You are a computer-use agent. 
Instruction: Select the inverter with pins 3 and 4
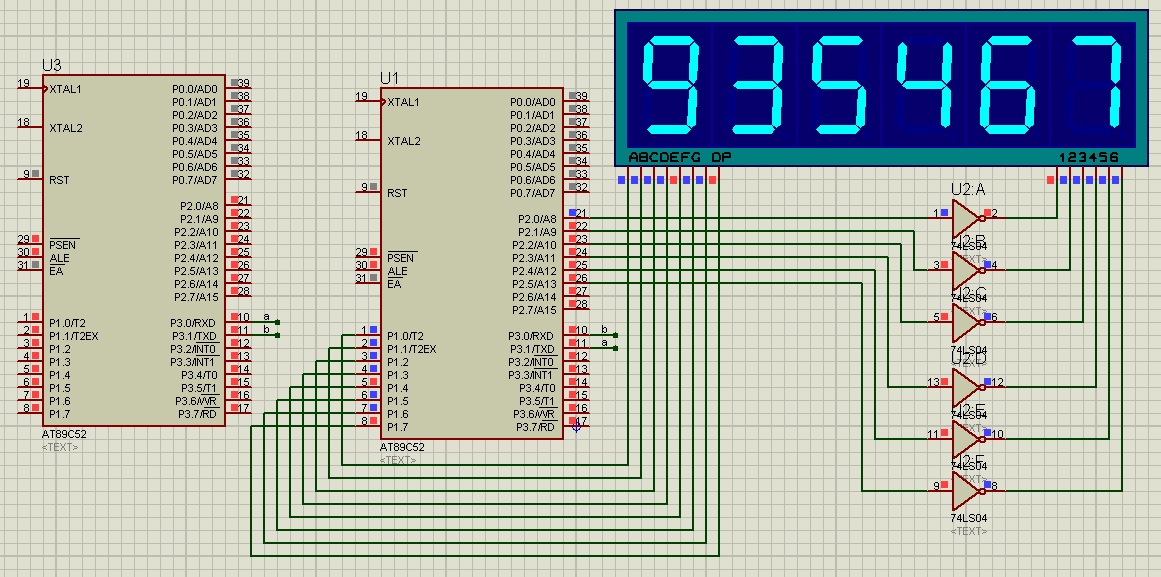[967, 270]
